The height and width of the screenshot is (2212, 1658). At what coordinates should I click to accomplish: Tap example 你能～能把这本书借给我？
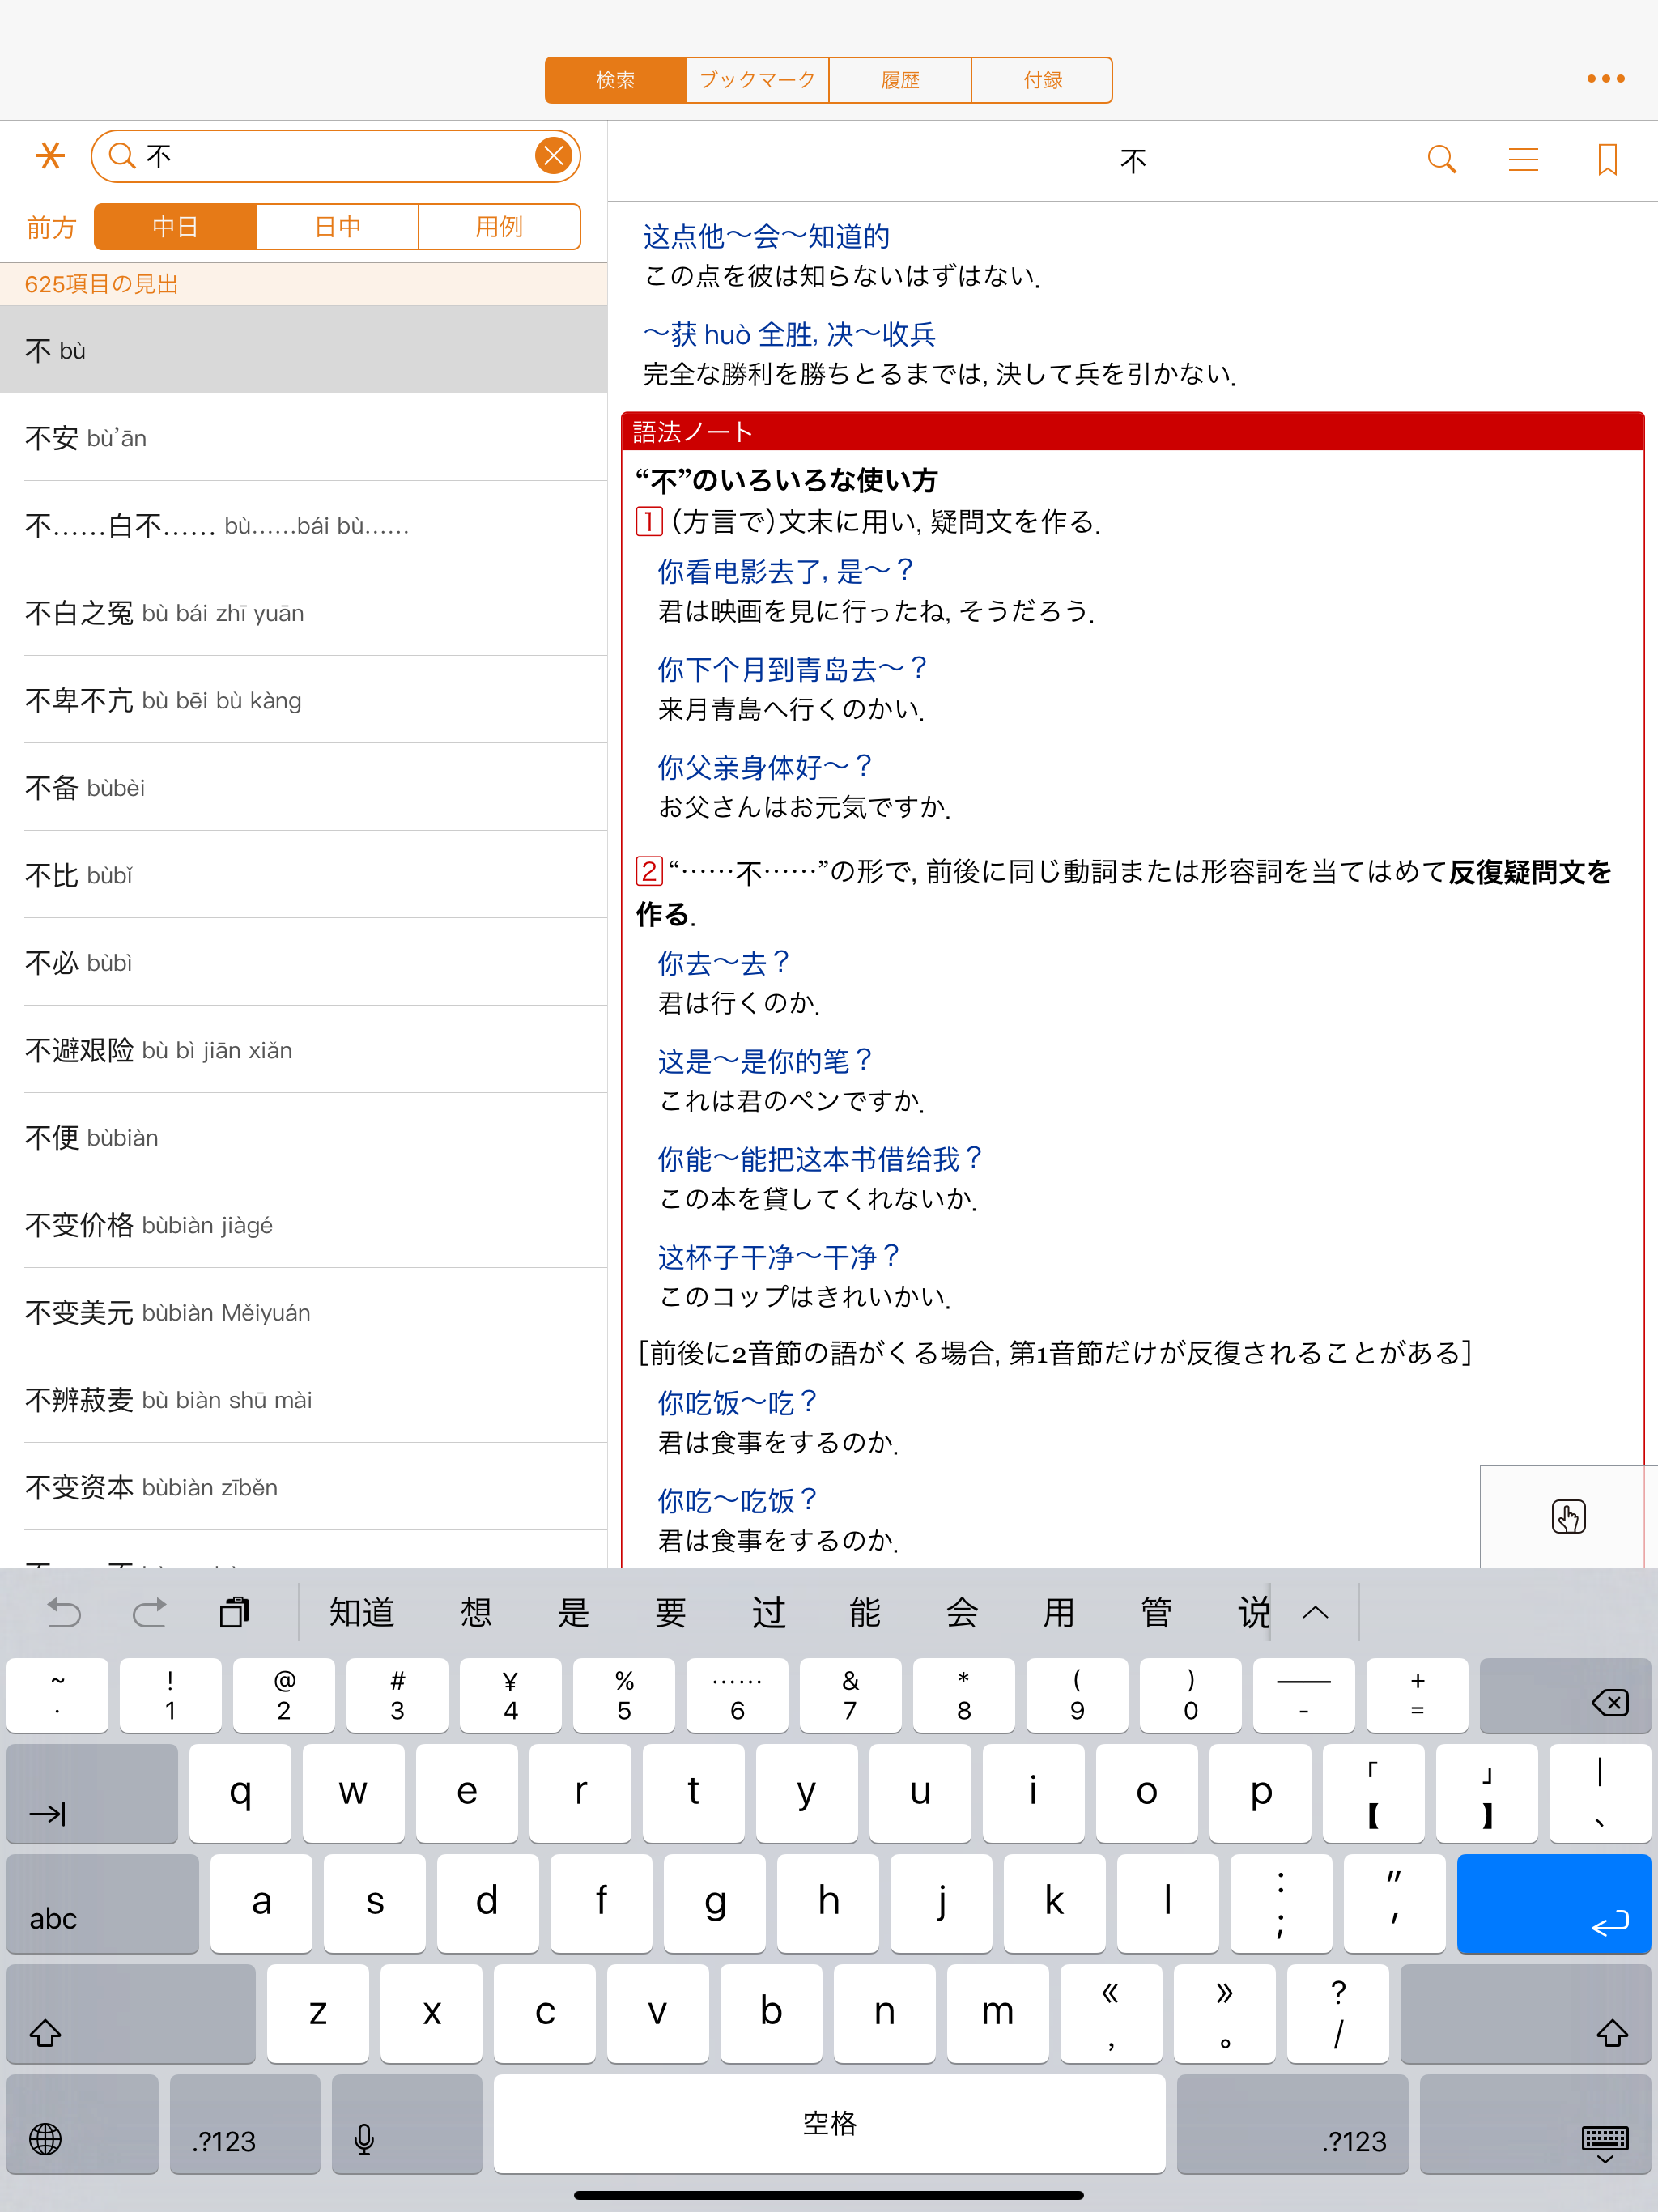pos(820,1159)
